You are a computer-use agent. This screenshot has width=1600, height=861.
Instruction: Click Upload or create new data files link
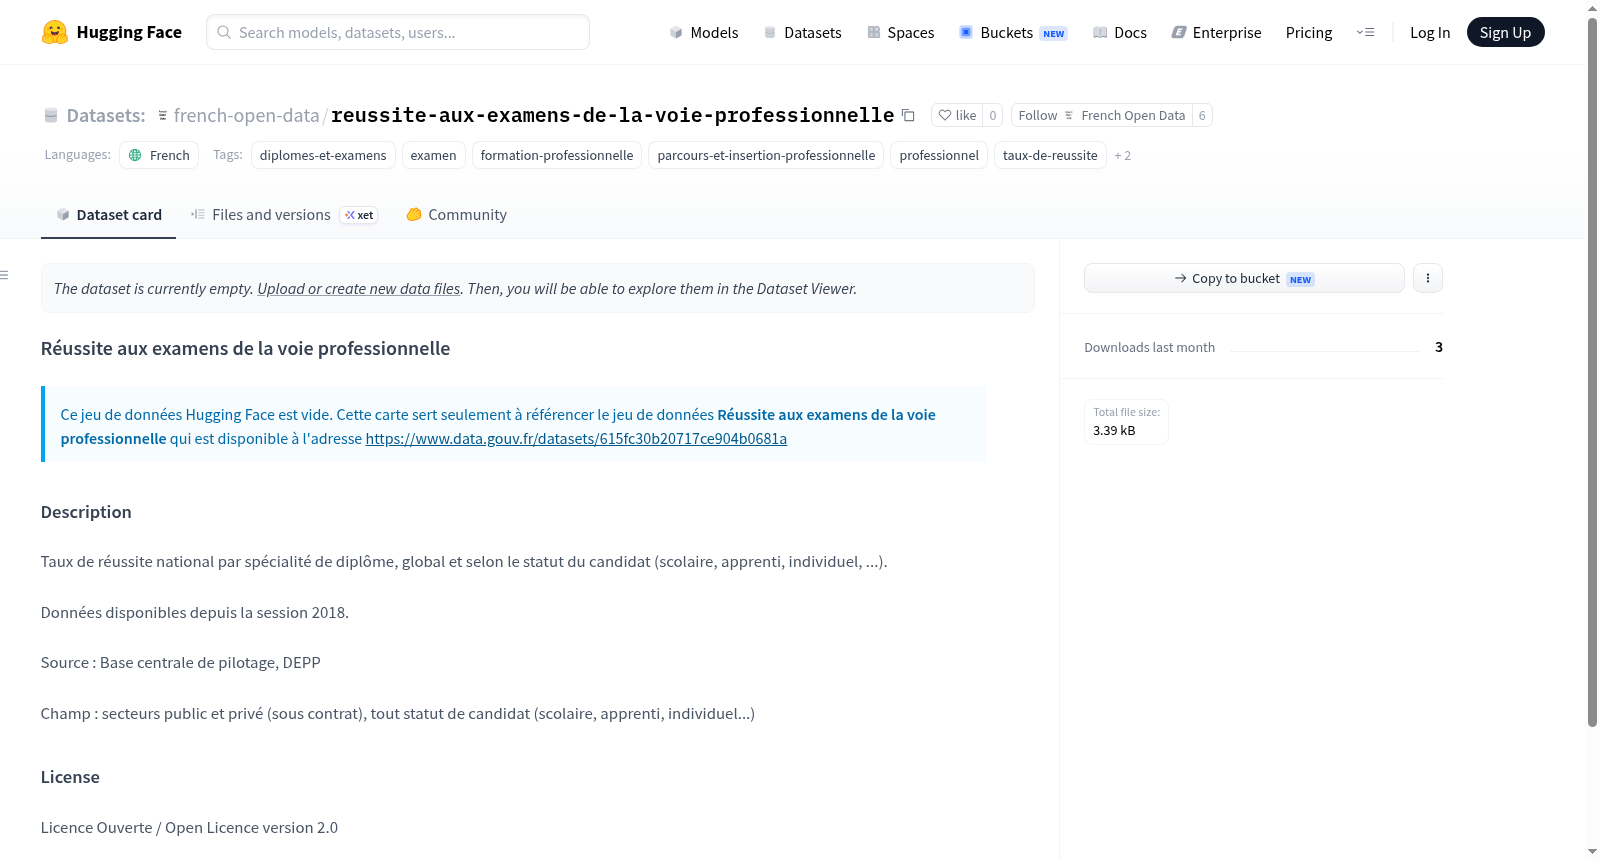coord(359,288)
